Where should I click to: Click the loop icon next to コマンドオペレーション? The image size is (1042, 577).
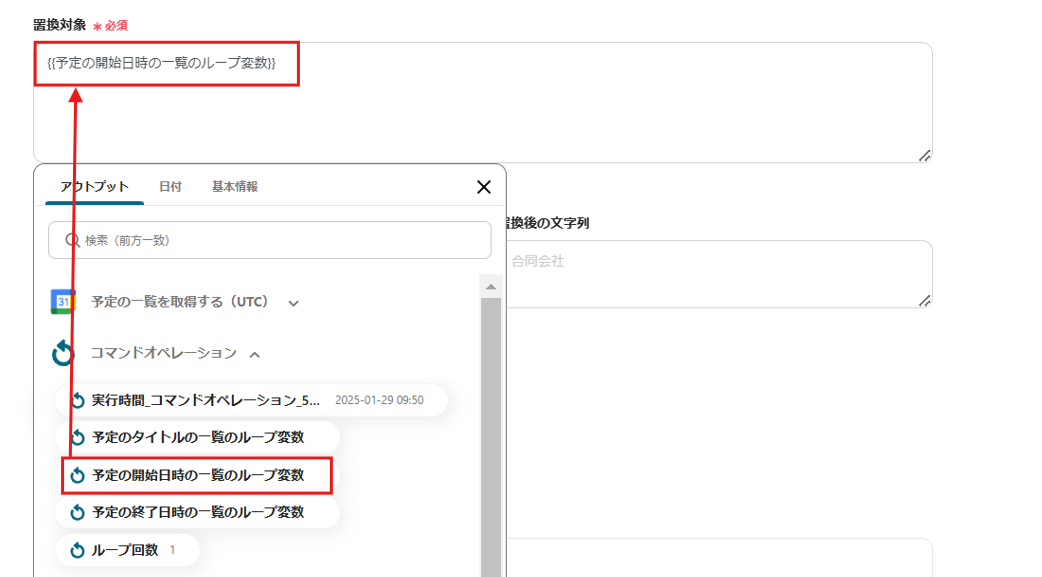(65, 352)
